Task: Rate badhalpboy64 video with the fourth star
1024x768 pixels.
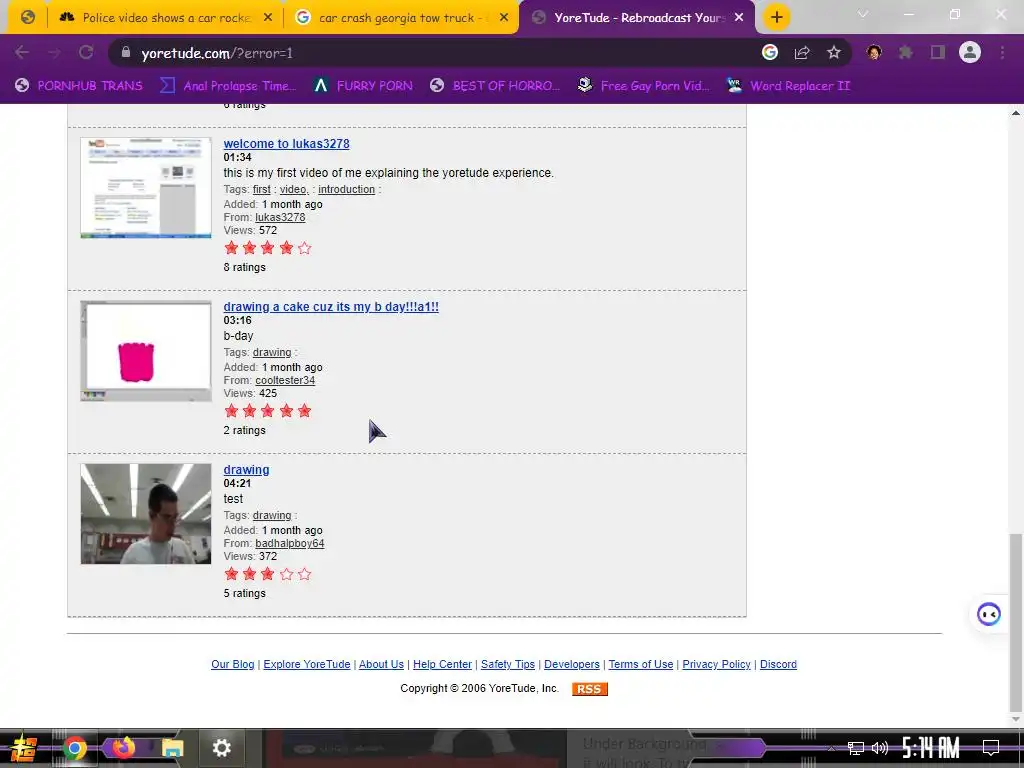Action: (286, 574)
